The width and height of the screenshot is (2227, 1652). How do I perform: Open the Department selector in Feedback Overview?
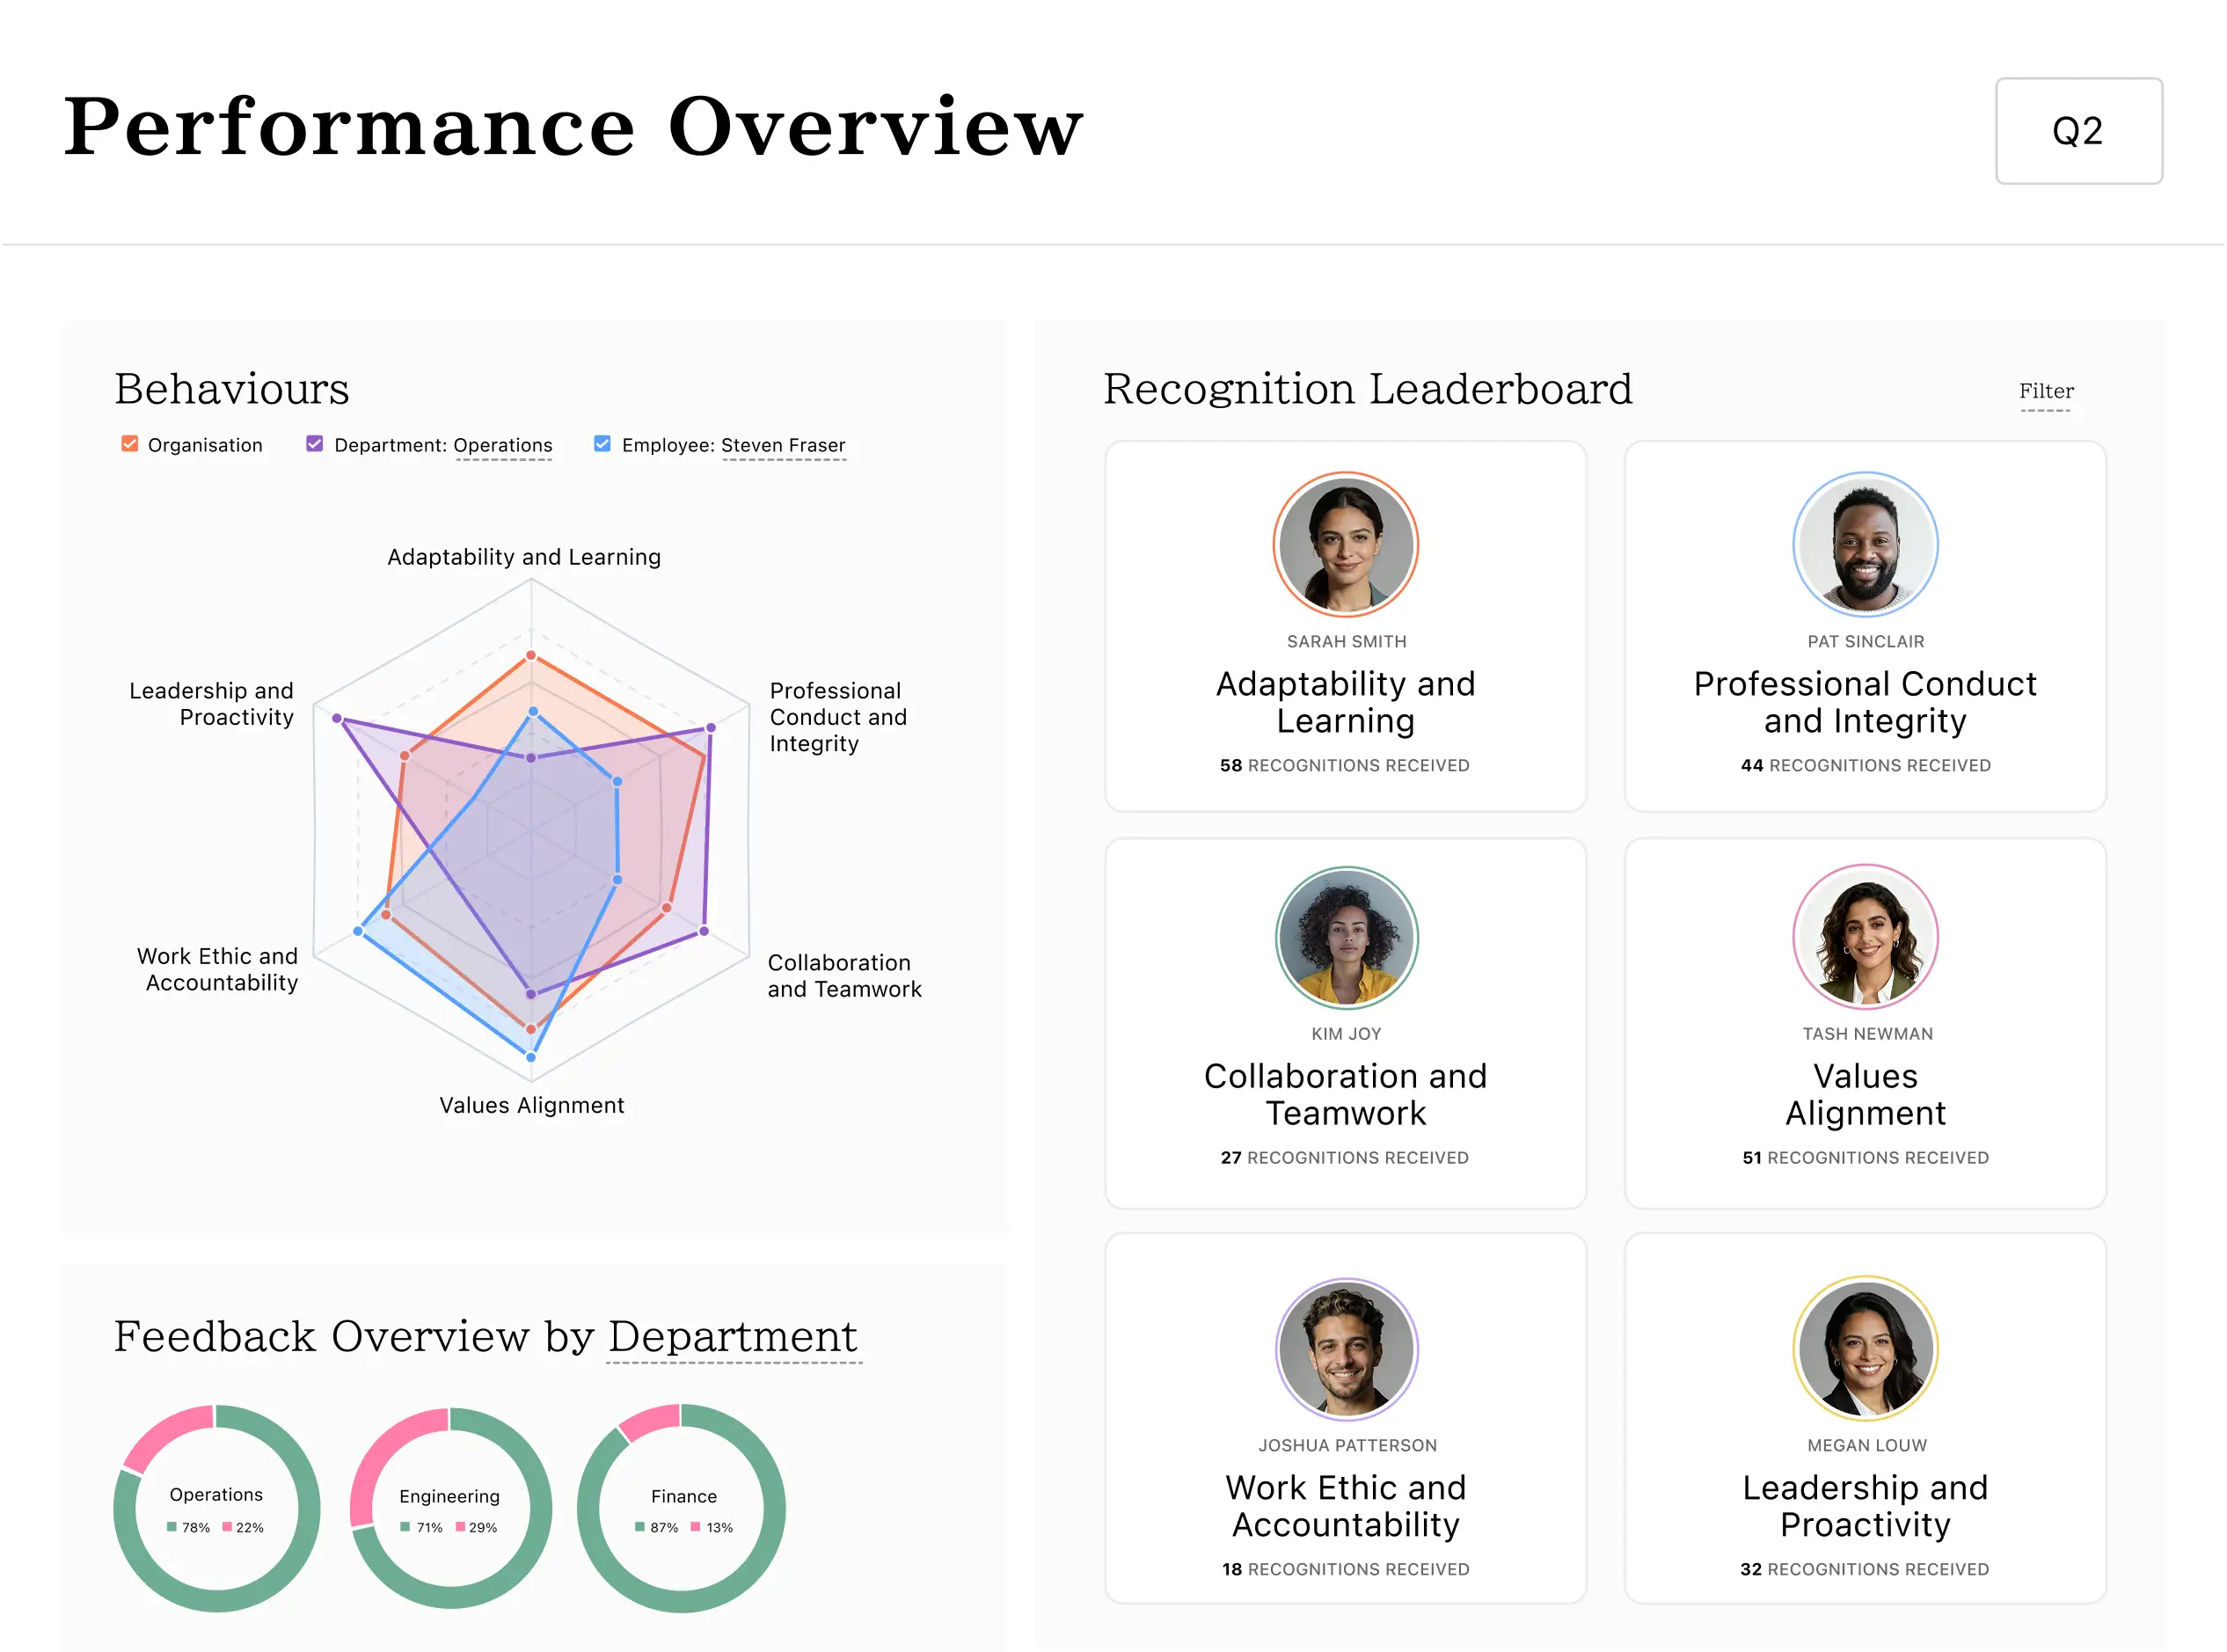pos(733,1337)
